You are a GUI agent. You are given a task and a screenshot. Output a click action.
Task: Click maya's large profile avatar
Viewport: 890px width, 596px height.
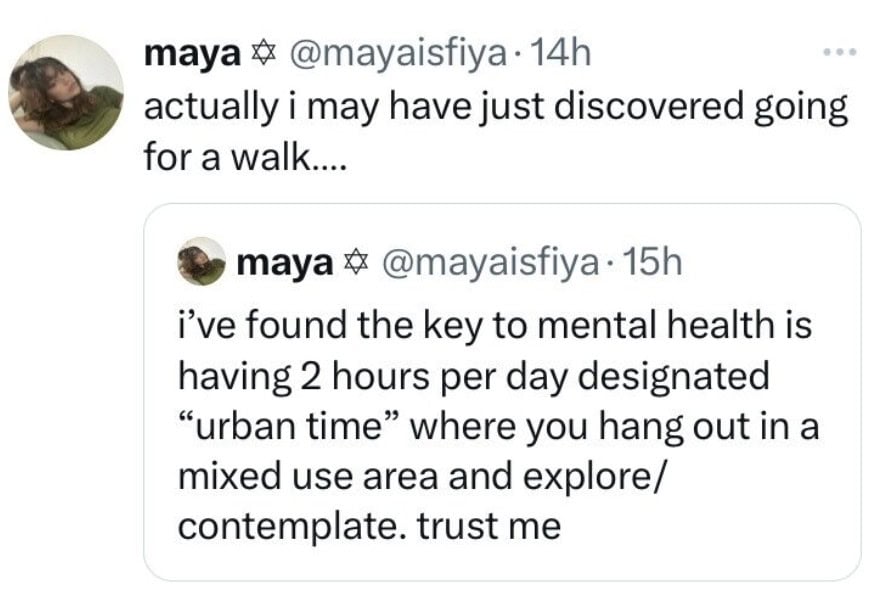tap(66, 93)
